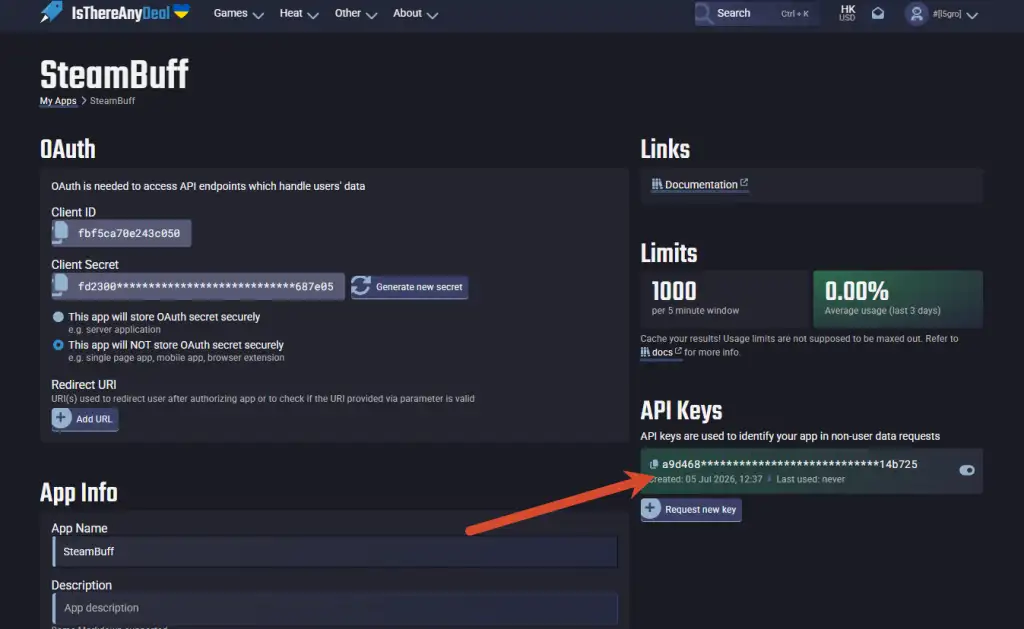Click the Search box in header

click(757, 13)
